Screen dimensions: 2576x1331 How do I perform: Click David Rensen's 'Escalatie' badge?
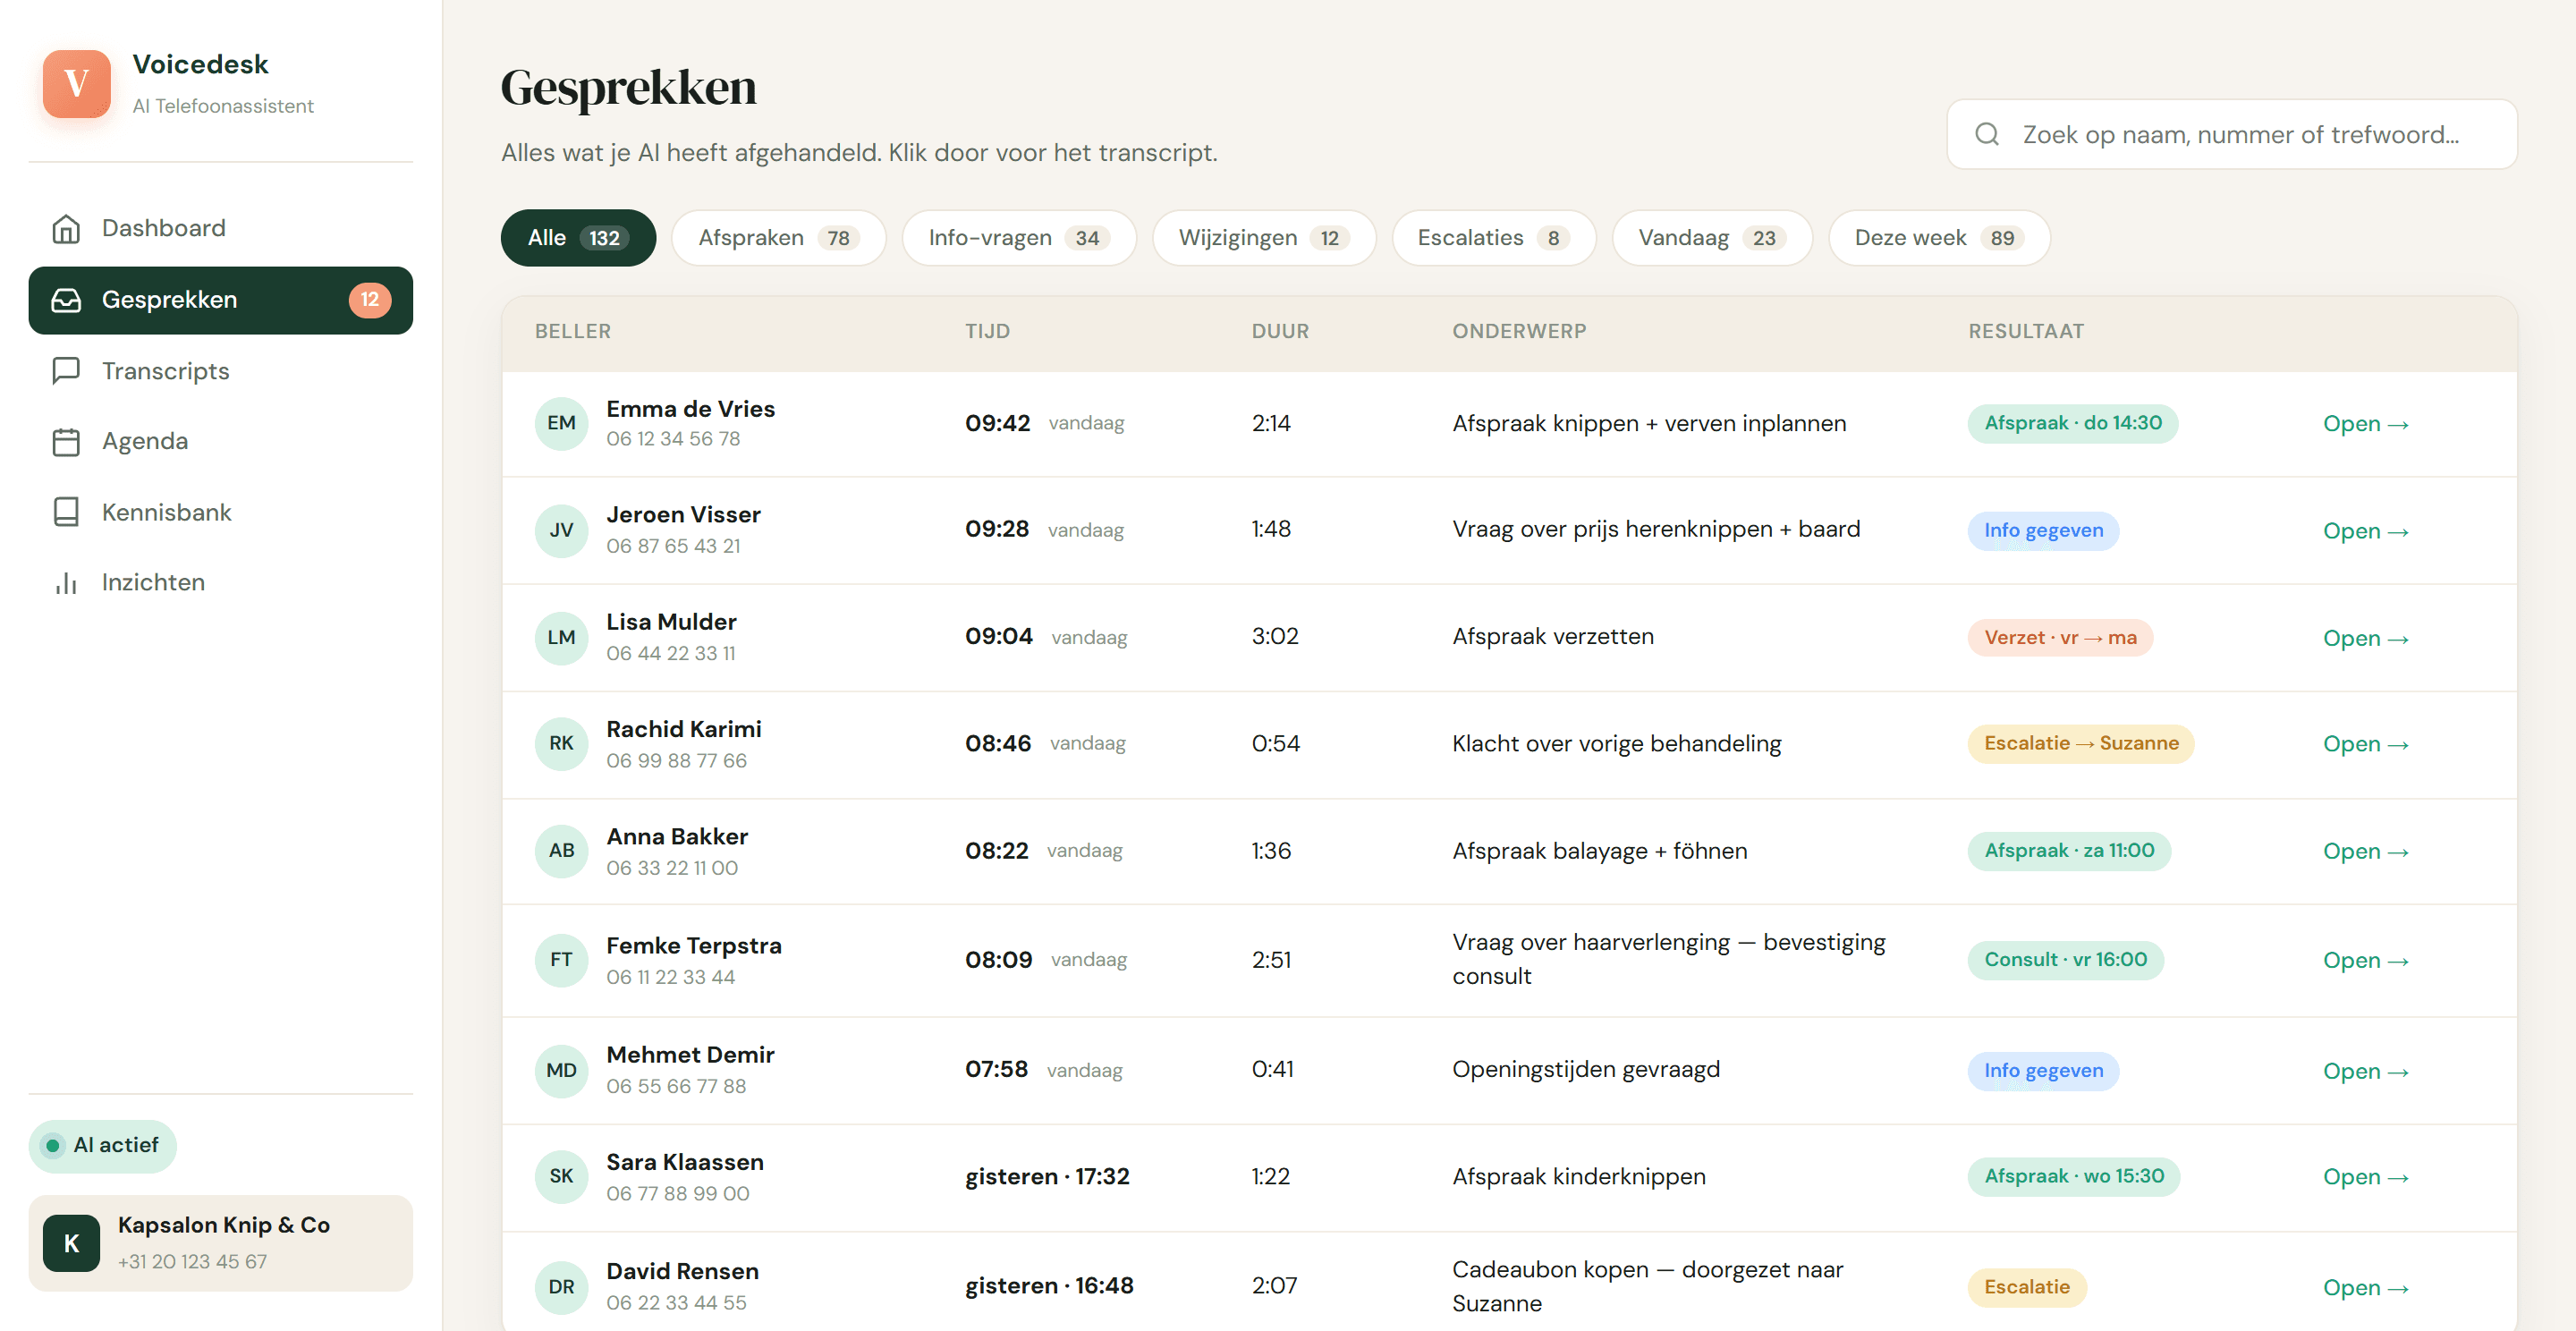pos(2027,1287)
